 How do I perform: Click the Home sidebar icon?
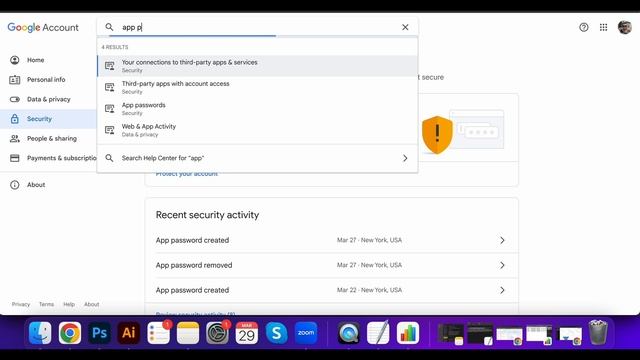[15, 60]
